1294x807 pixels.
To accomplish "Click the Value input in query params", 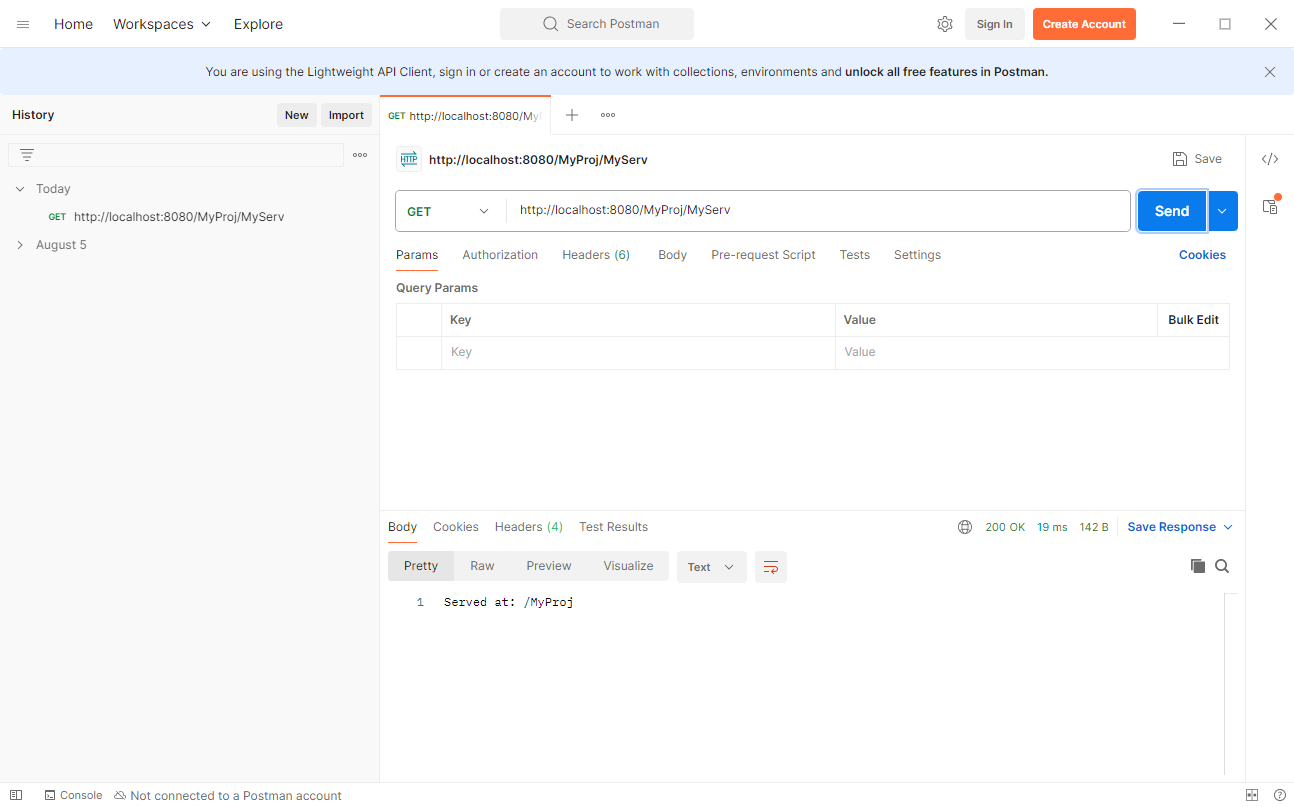I will click(x=1032, y=352).
